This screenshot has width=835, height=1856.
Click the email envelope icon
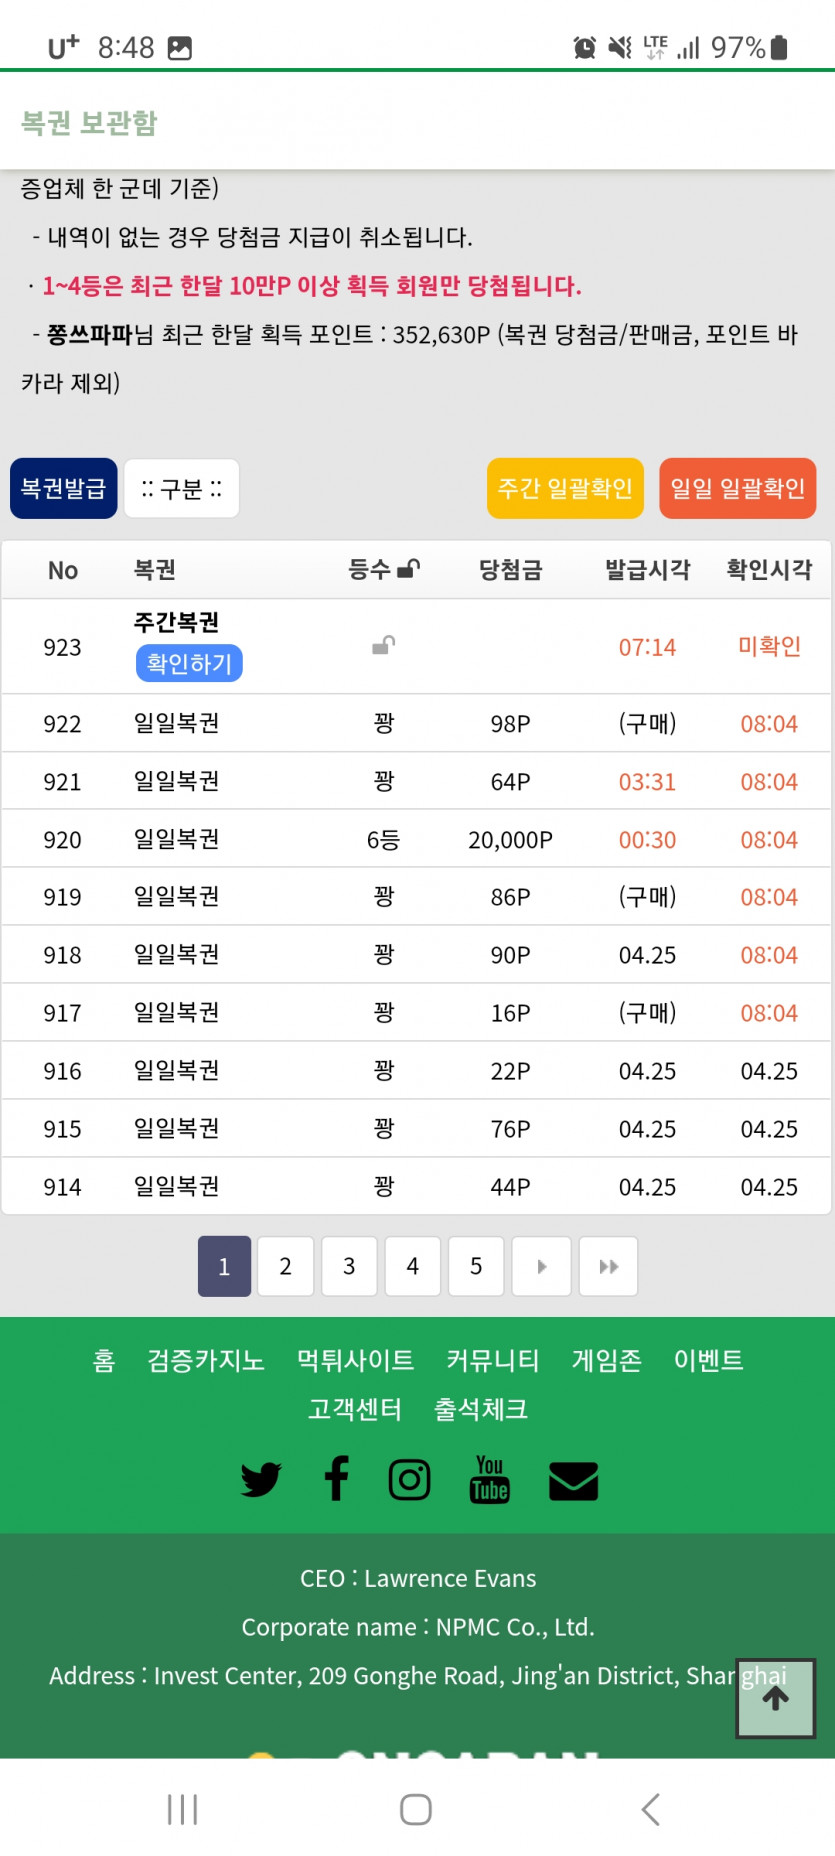pos(574,1481)
